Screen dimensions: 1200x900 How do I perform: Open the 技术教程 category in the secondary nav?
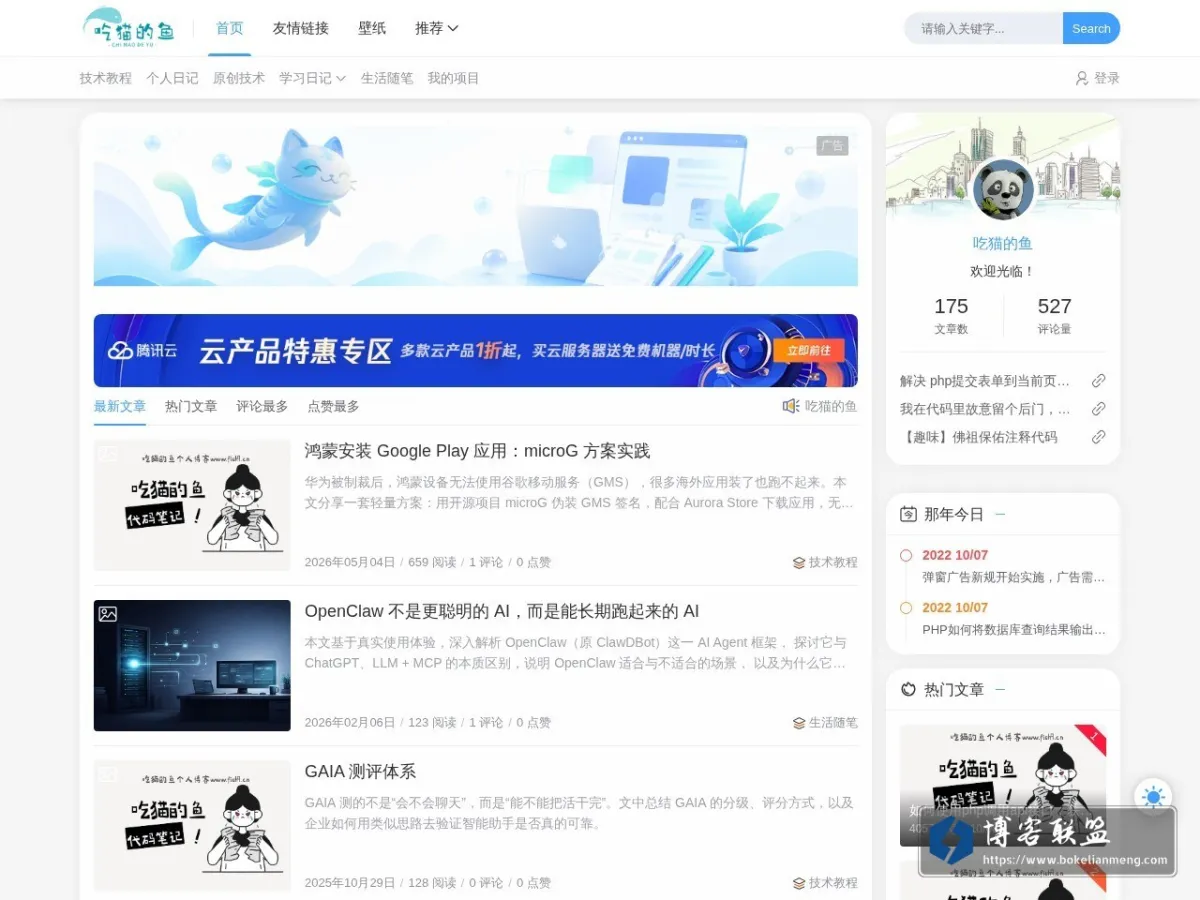[x=106, y=78]
